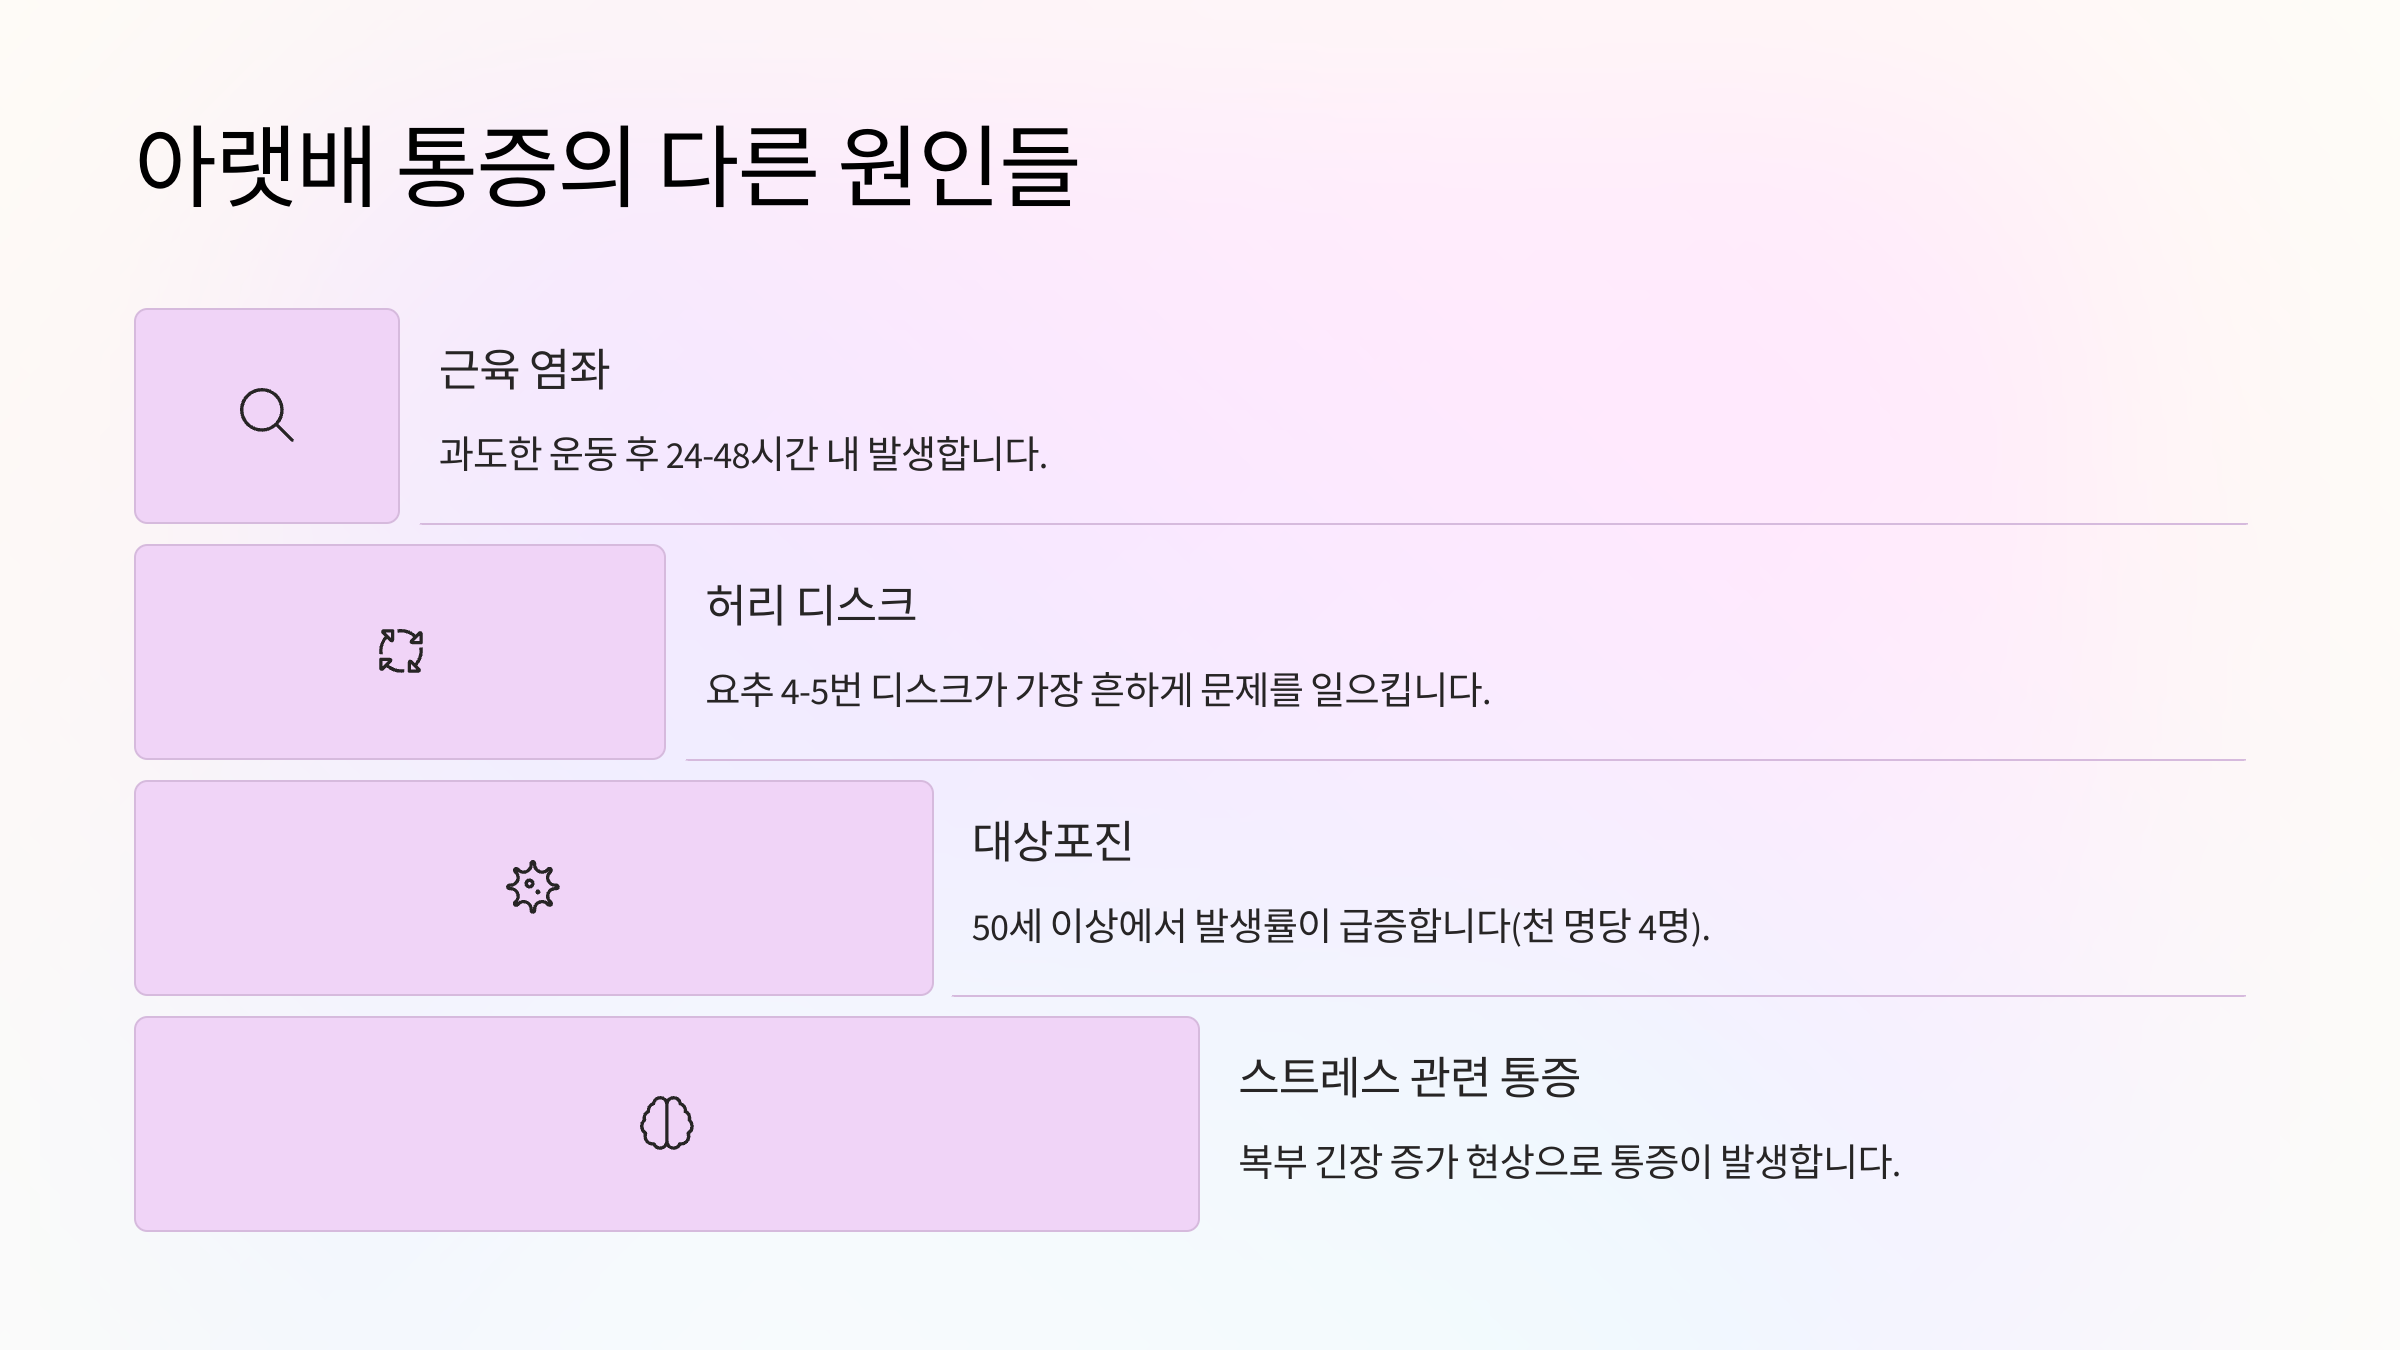Select the 50세 이상에서 발생률 description
The height and width of the screenshot is (1350, 2400).
(x=1341, y=926)
